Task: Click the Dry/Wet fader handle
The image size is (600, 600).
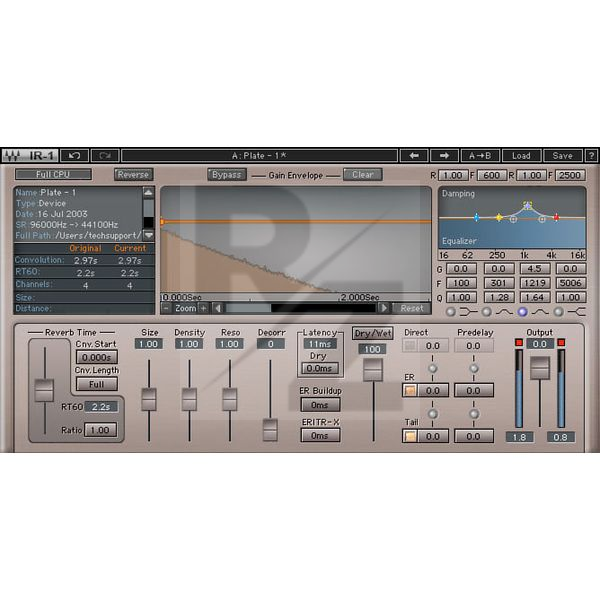Action: coord(373,370)
